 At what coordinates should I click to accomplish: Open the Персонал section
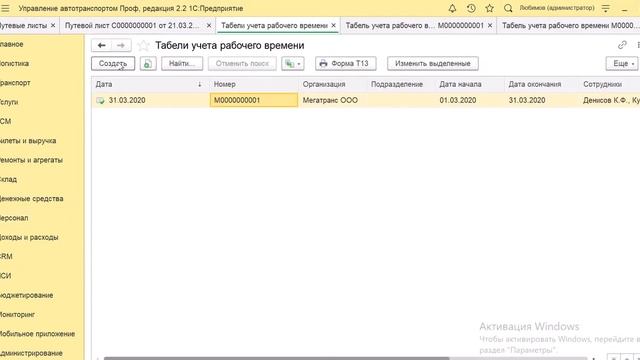click(x=14, y=218)
